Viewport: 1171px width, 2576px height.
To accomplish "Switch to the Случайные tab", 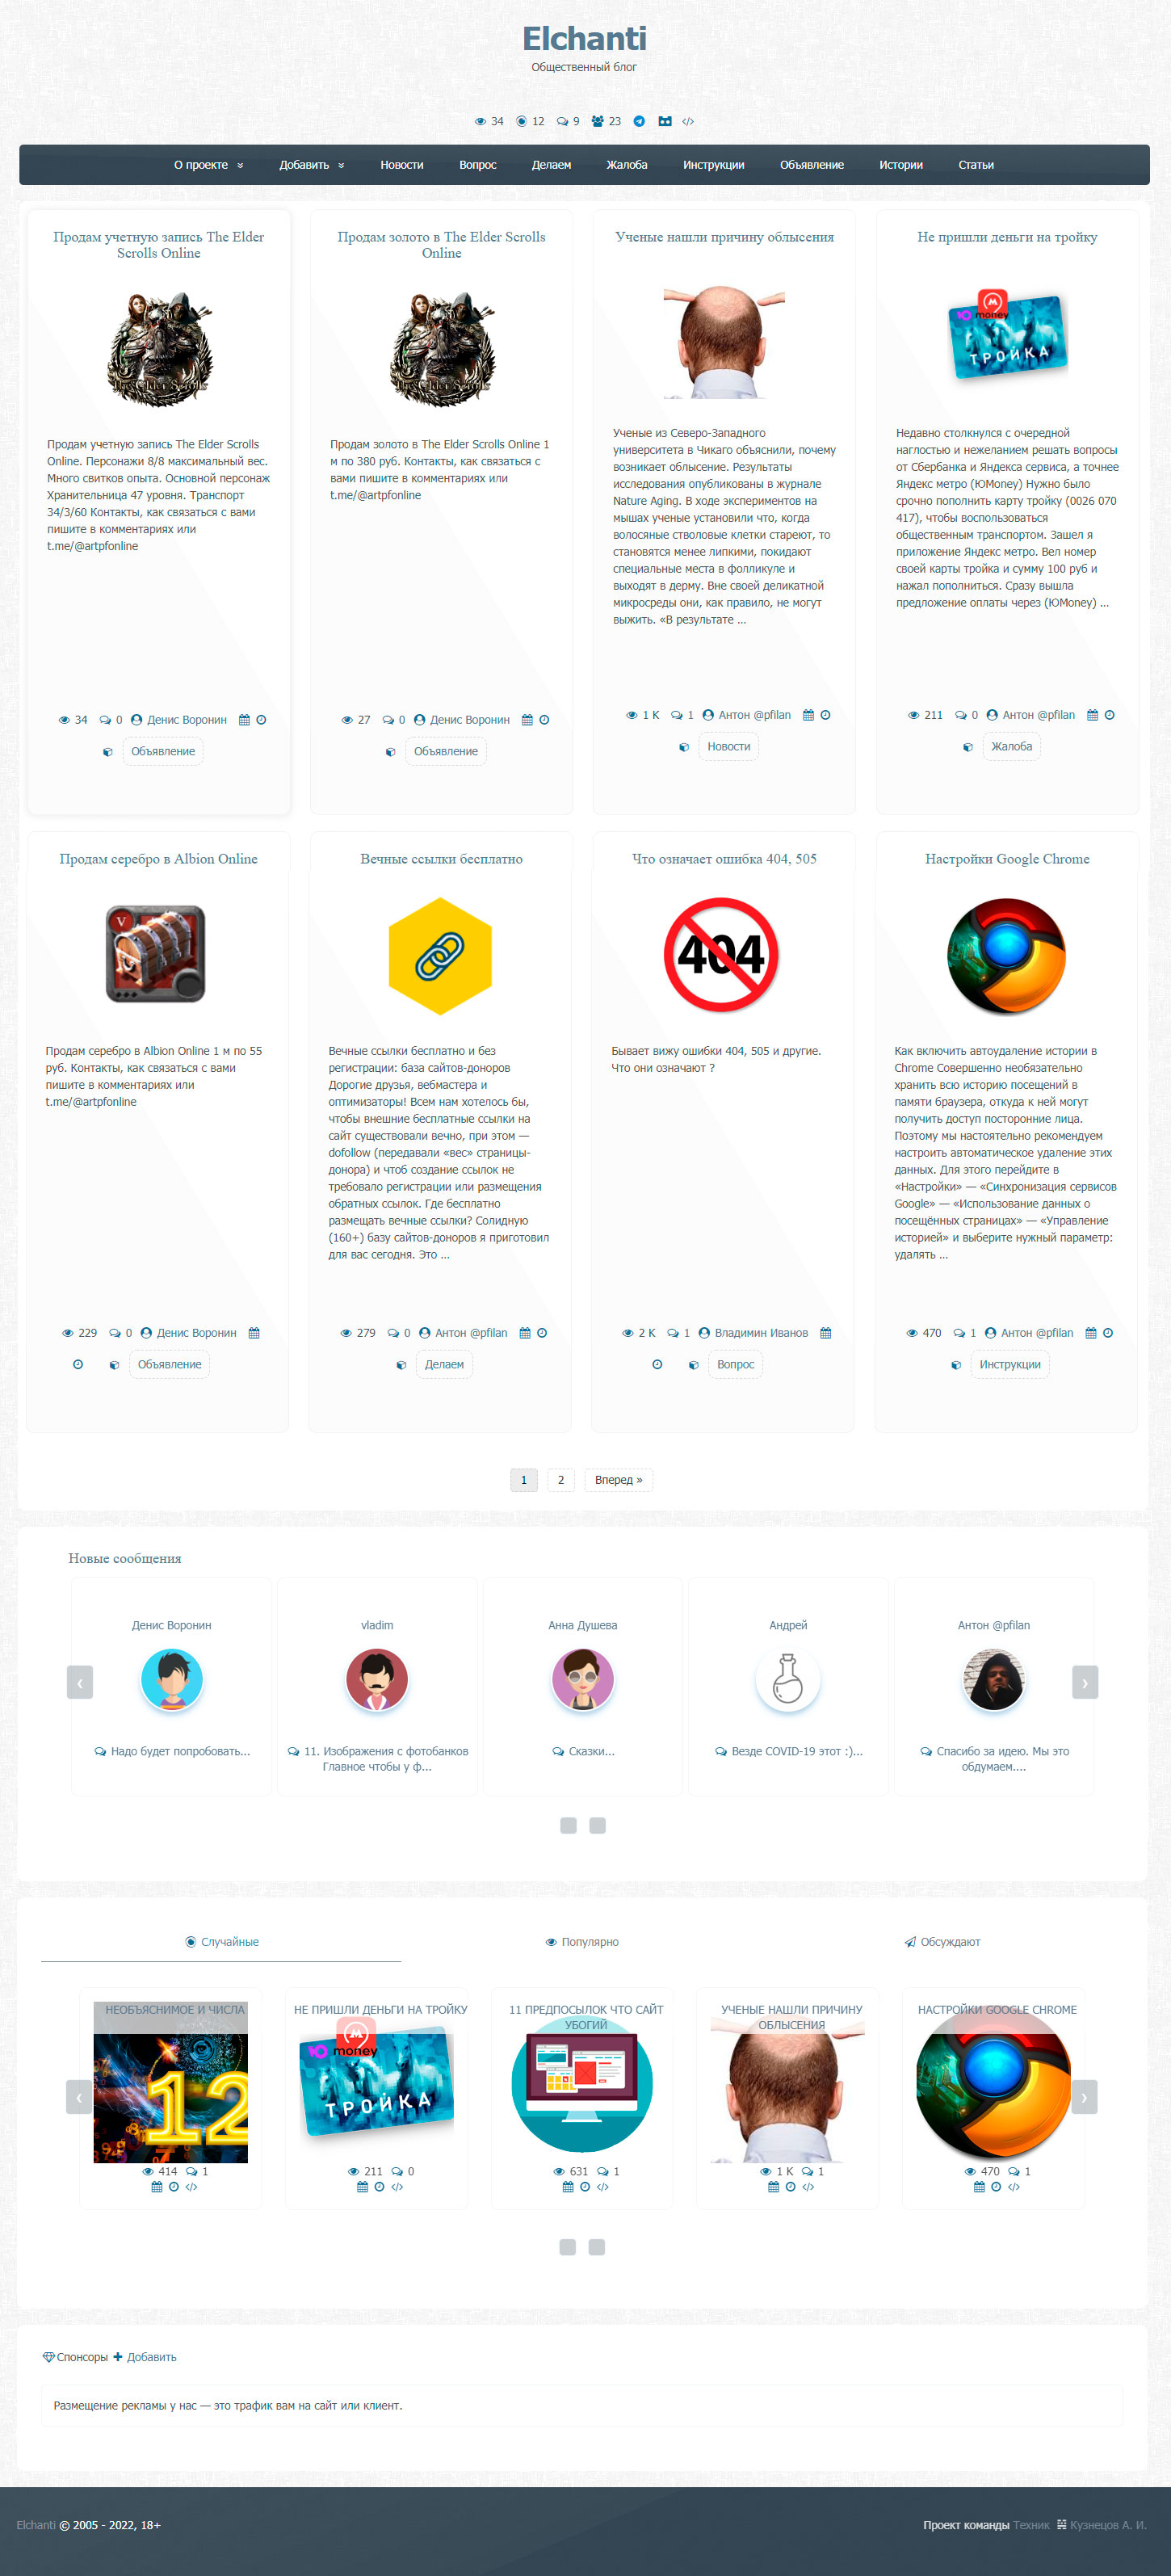I will tap(221, 1942).
